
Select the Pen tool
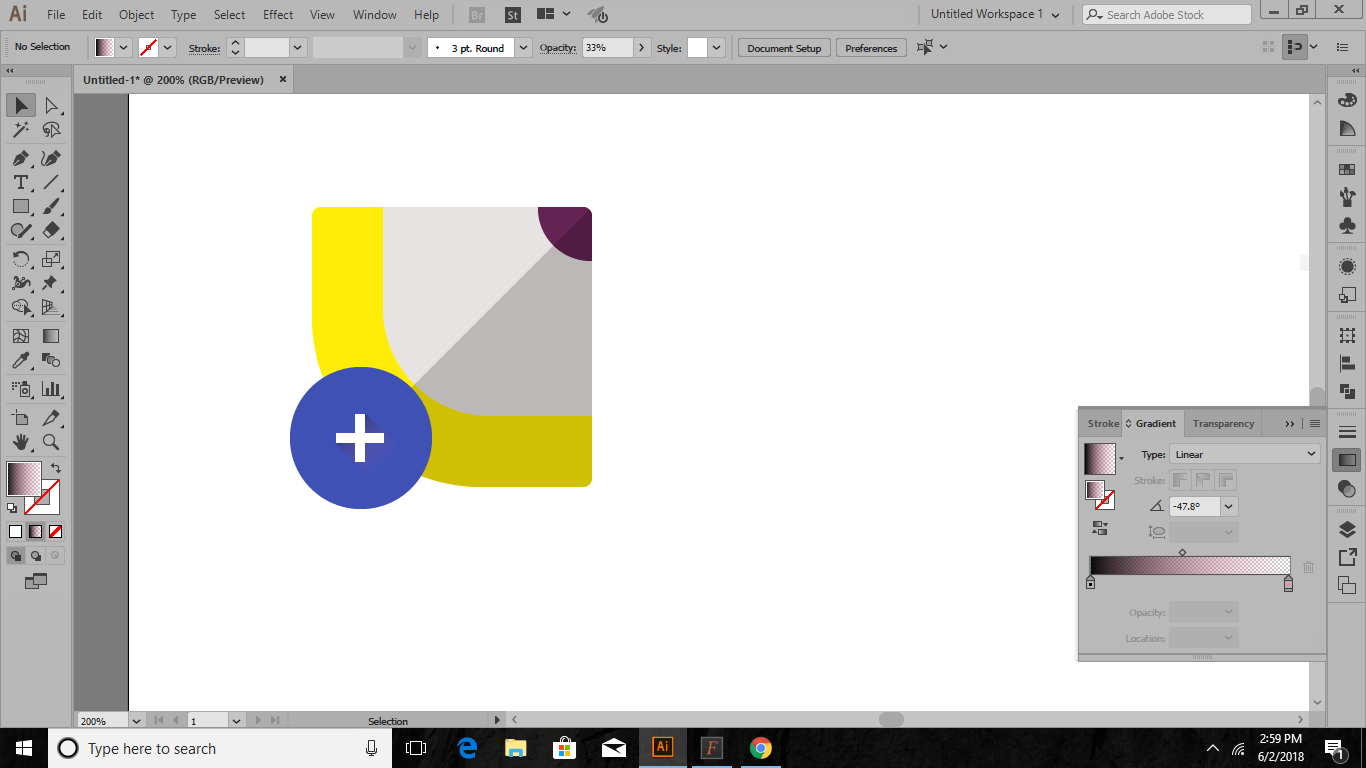[x=20, y=159]
